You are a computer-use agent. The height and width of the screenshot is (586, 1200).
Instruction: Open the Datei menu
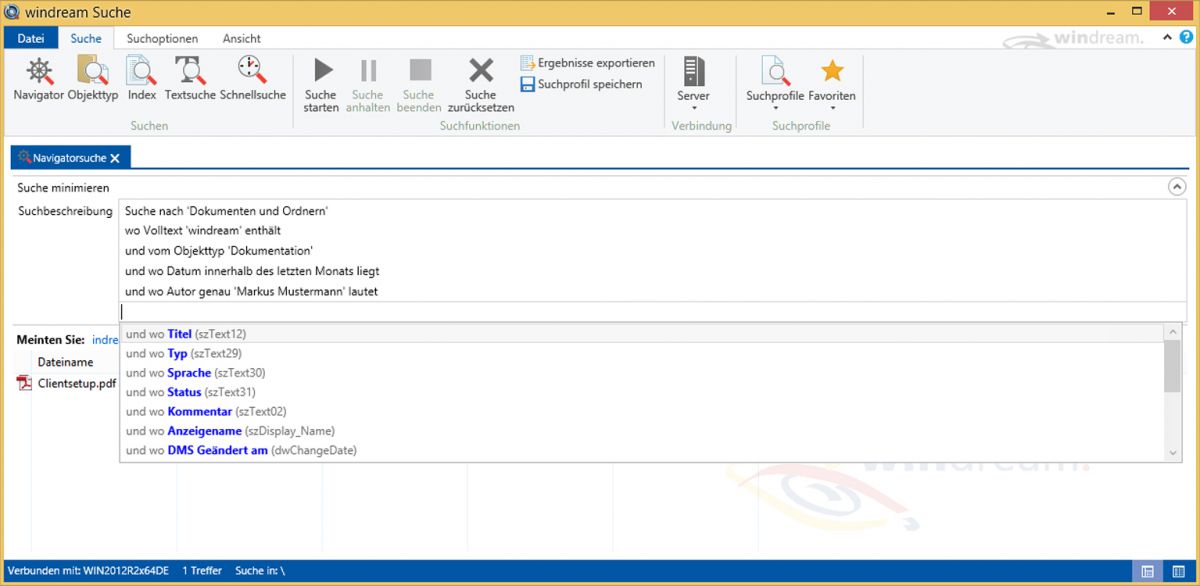(x=31, y=38)
